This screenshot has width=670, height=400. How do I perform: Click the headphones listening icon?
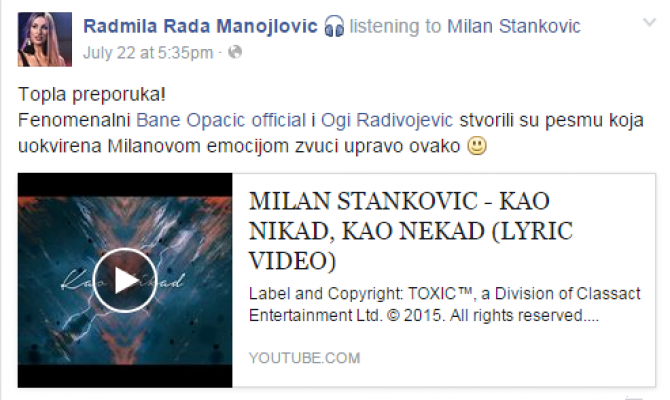click(x=334, y=26)
